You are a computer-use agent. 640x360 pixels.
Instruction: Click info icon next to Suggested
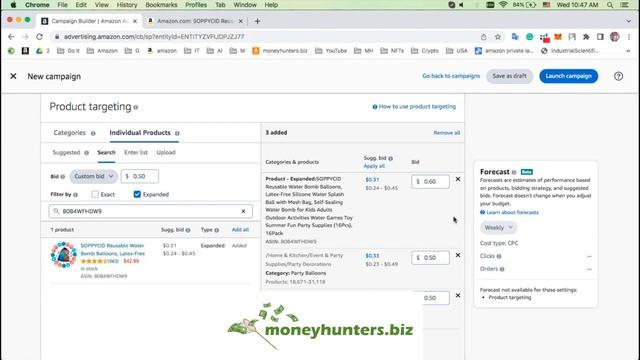coord(87,153)
